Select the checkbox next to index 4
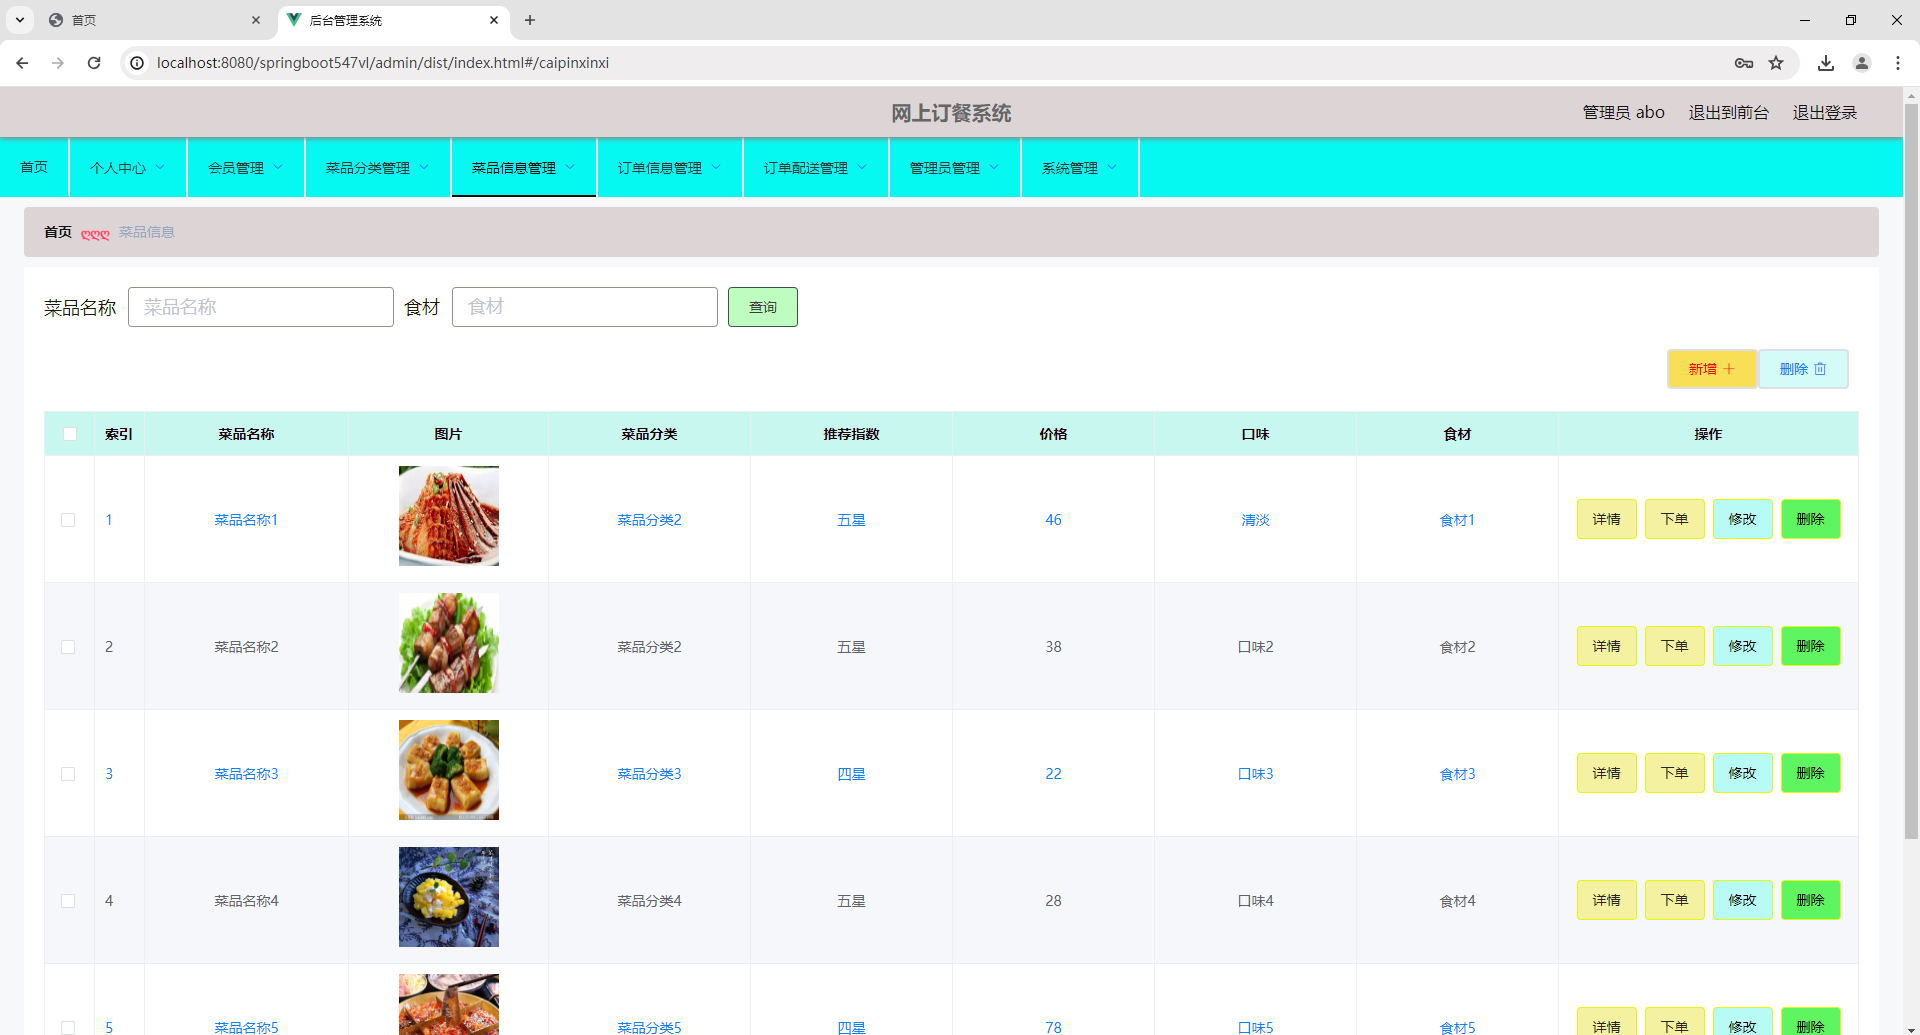The width and height of the screenshot is (1920, 1035). point(68,900)
